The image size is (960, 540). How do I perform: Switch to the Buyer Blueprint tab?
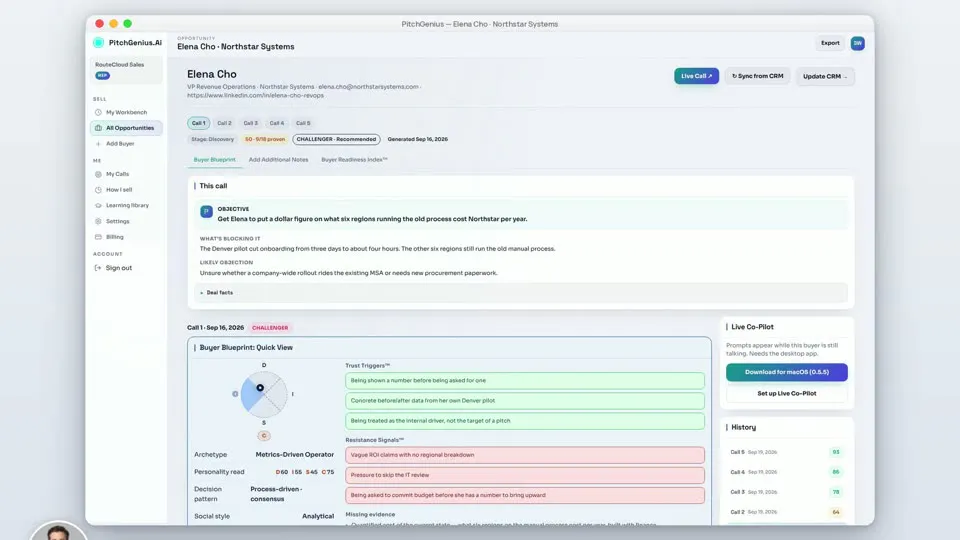(214, 160)
